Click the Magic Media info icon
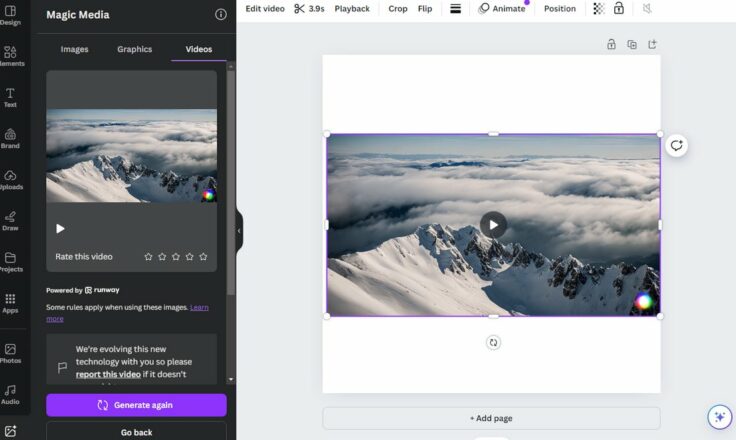 pos(221,15)
